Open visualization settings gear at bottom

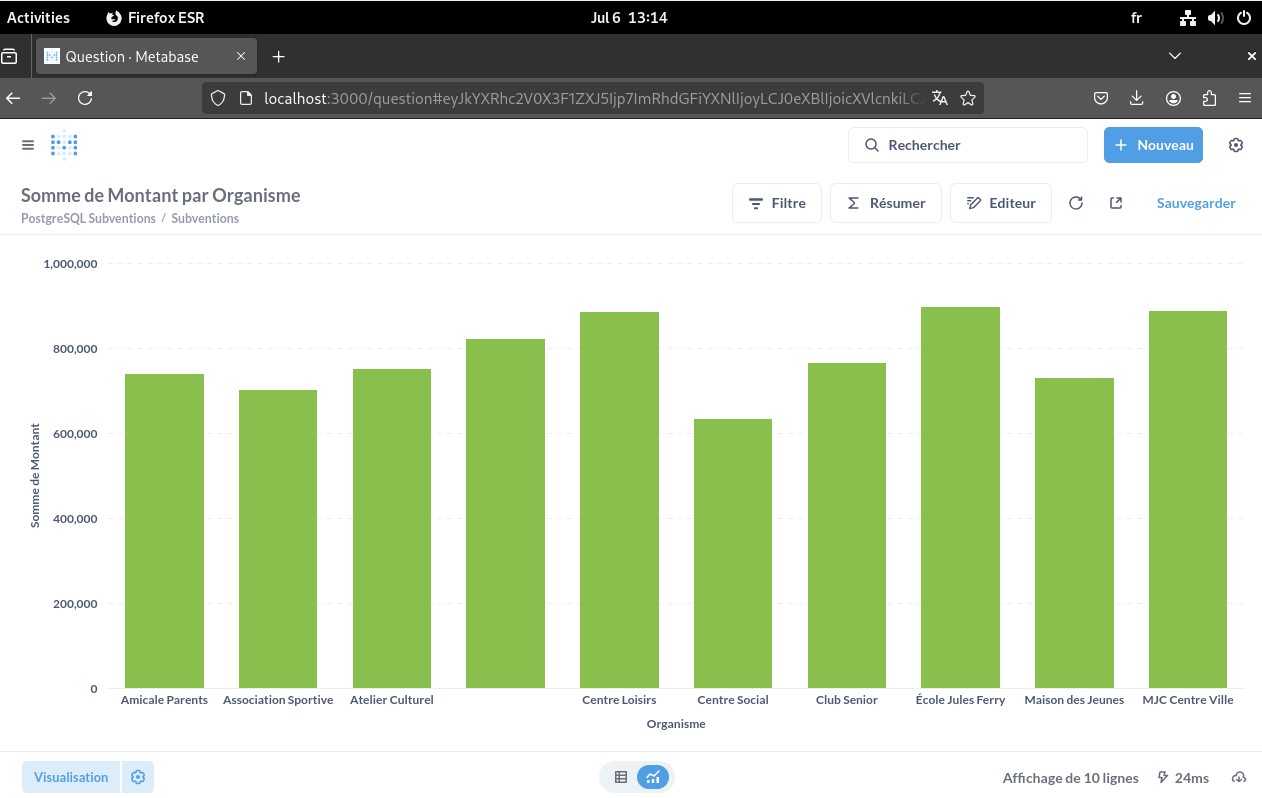coord(138,777)
